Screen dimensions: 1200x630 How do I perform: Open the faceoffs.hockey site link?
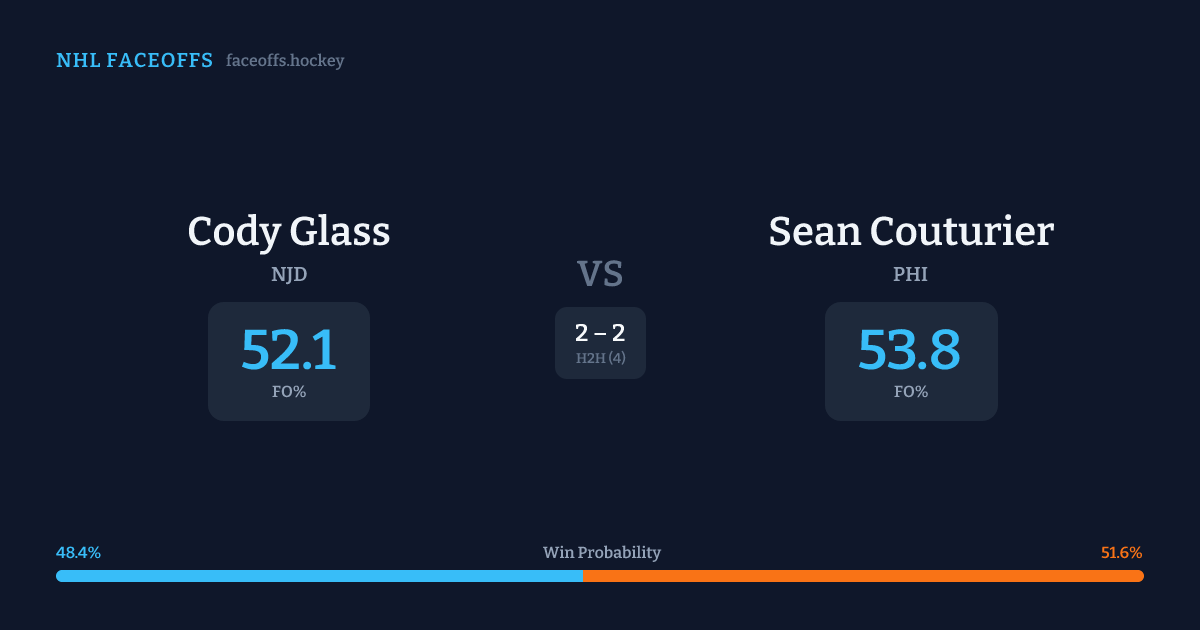click(x=285, y=61)
